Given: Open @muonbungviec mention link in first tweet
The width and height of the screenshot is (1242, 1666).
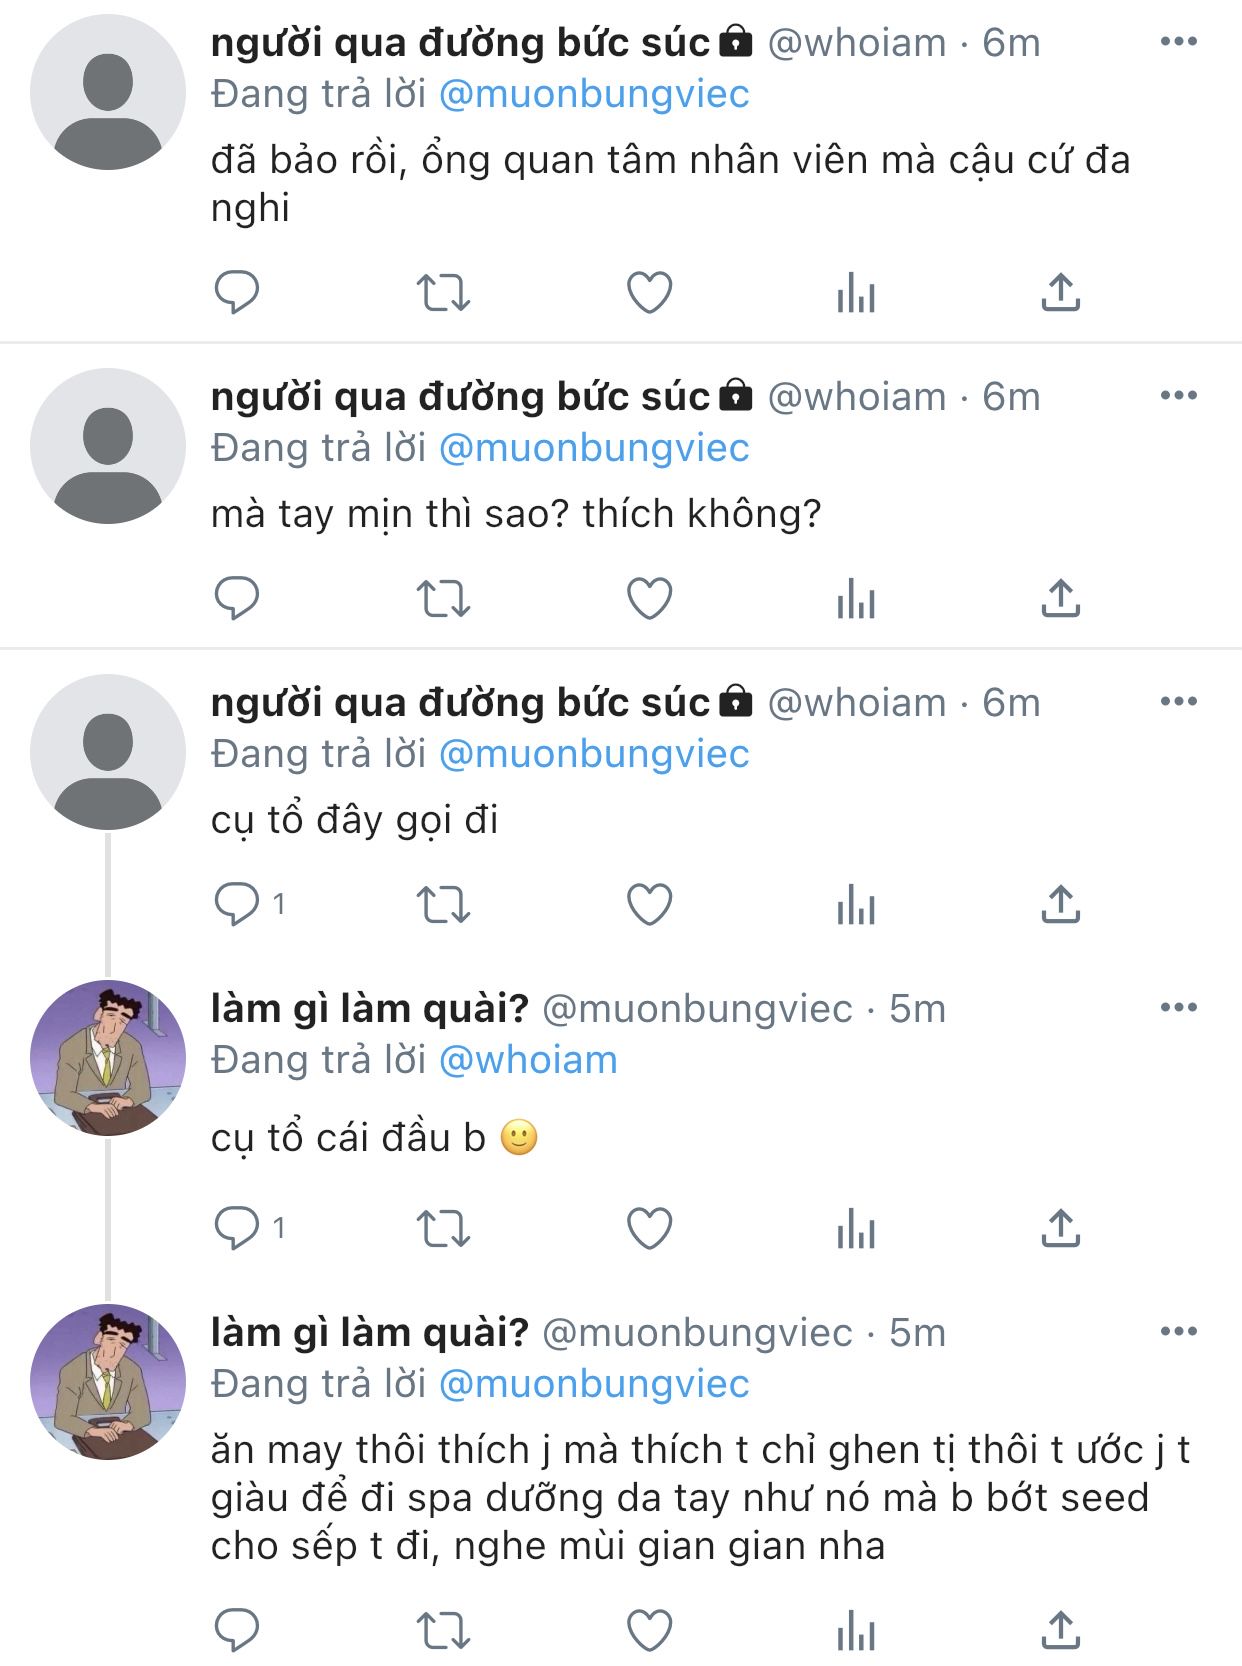Looking at the screenshot, I should (x=594, y=94).
